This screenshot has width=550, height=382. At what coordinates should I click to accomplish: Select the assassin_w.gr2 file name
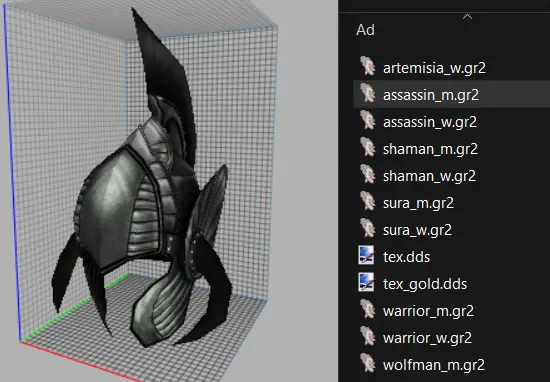430,122
